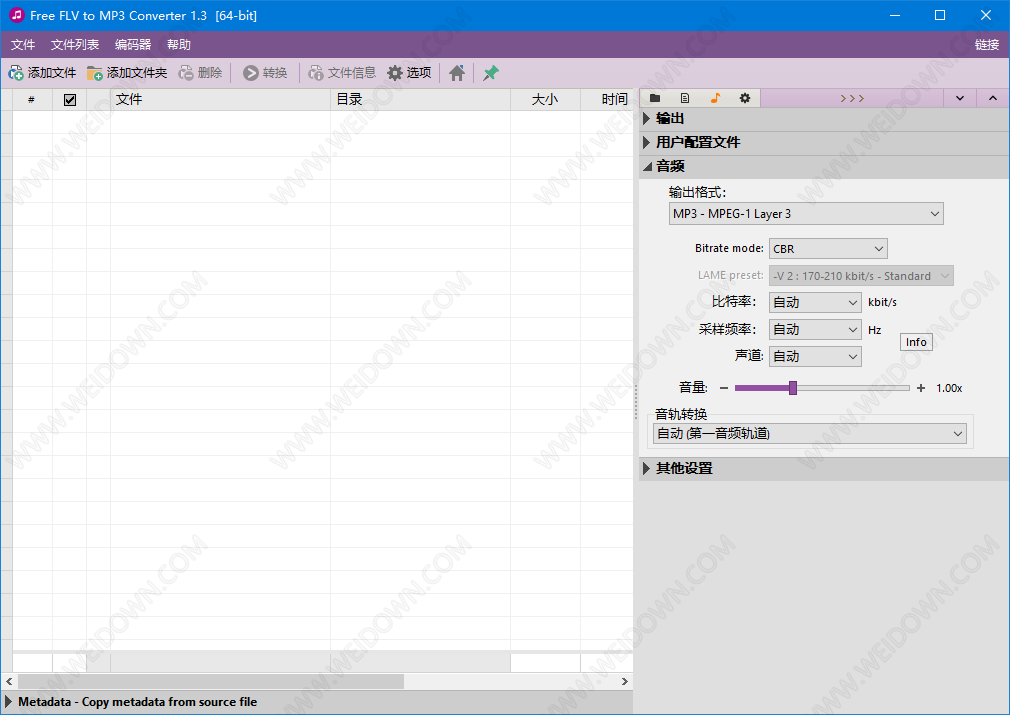
Task: Open the 文件 menu
Action: (x=23, y=44)
